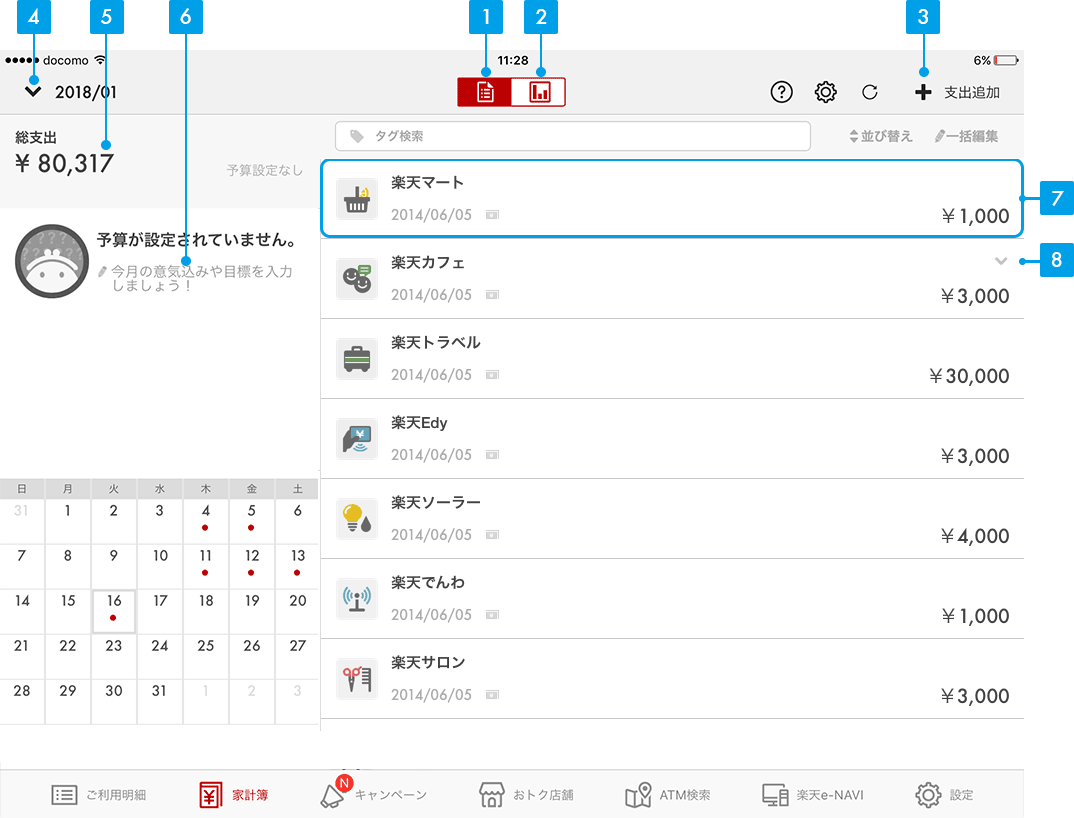Select the 楽天トラベル suitcase icon

point(357,359)
